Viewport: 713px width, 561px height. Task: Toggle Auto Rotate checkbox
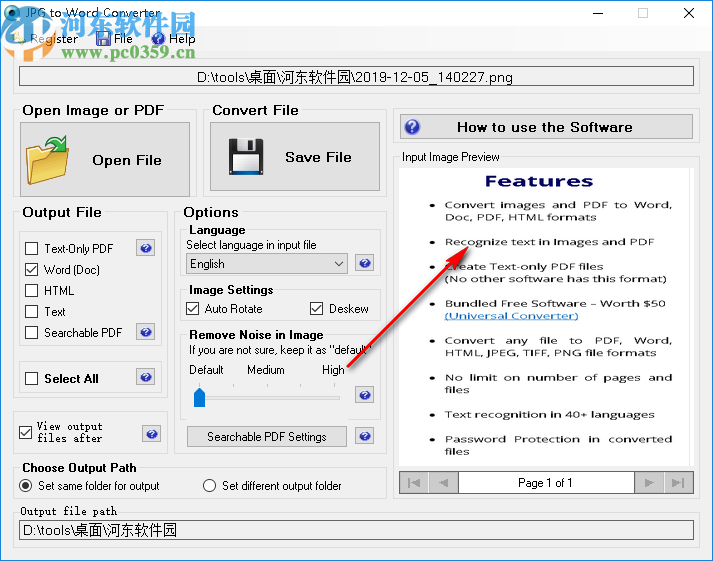193,309
